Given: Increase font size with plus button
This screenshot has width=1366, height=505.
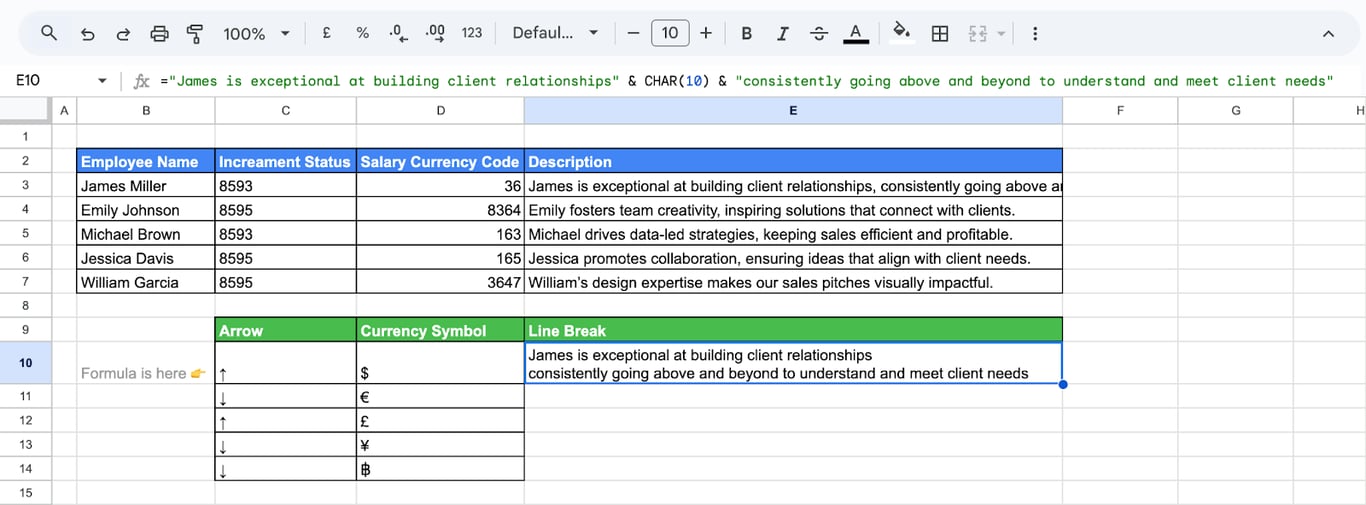Looking at the screenshot, I should pos(706,33).
